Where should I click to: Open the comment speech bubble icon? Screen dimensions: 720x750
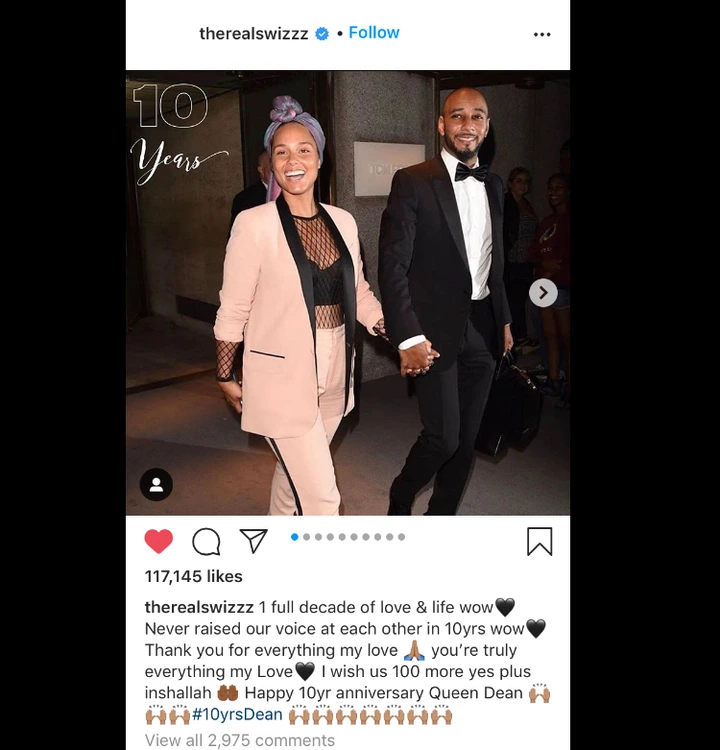(x=206, y=542)
